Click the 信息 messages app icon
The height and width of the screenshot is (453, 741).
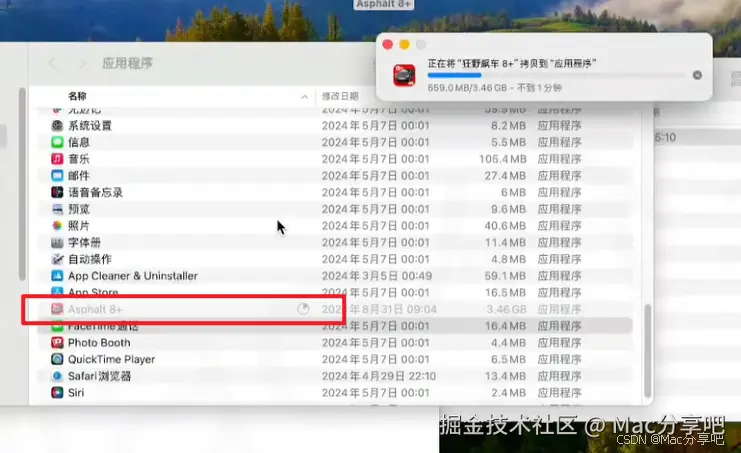point(57,142)
